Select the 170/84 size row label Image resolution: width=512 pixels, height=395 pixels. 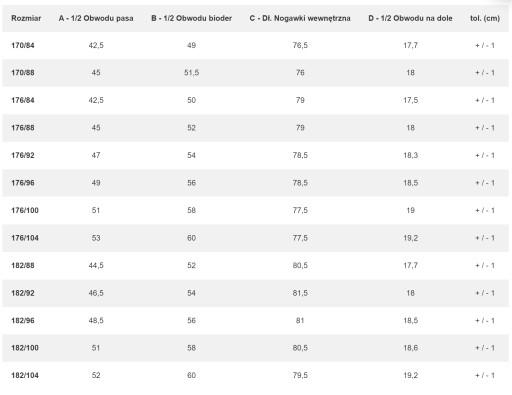click(23, 45)
